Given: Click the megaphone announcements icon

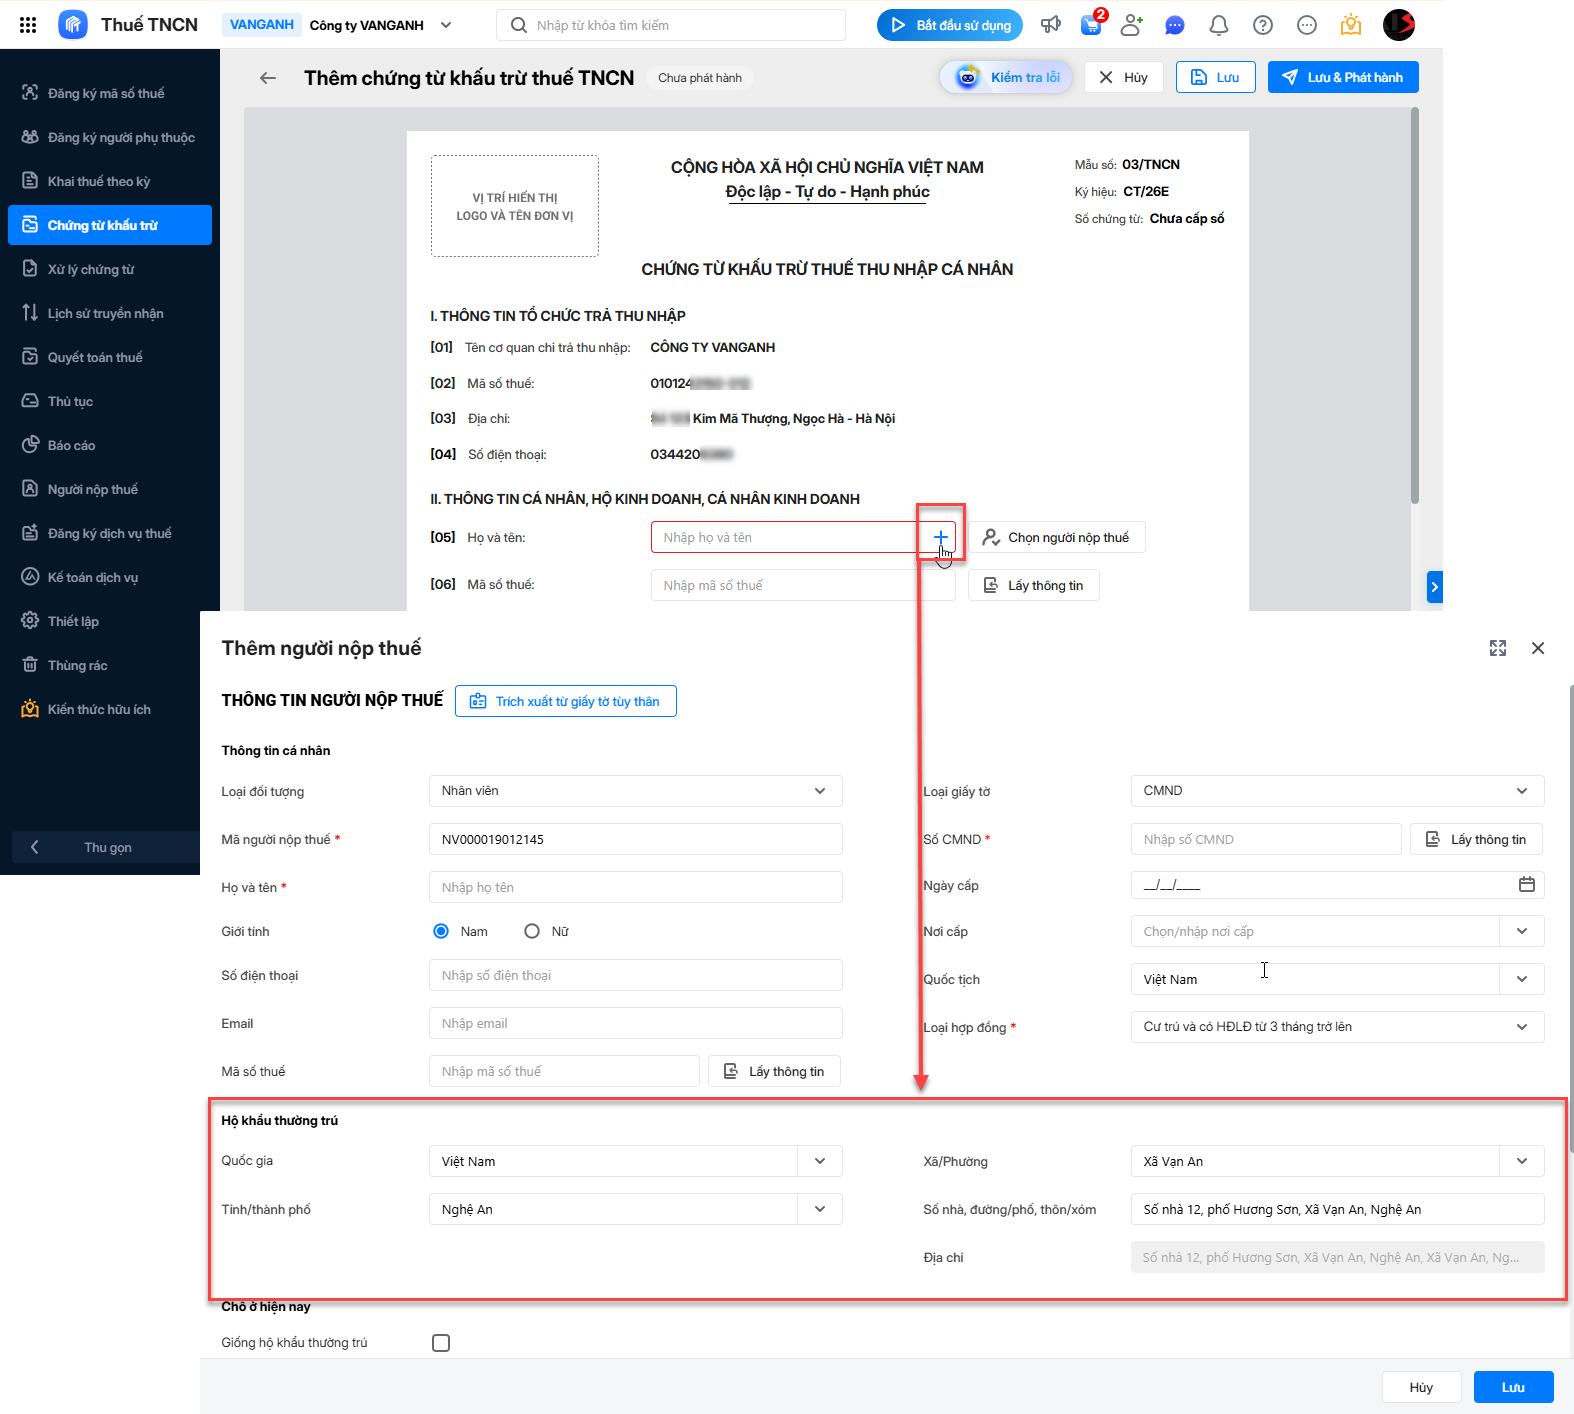Looking at the screenshot, I should pos(1050,25).
